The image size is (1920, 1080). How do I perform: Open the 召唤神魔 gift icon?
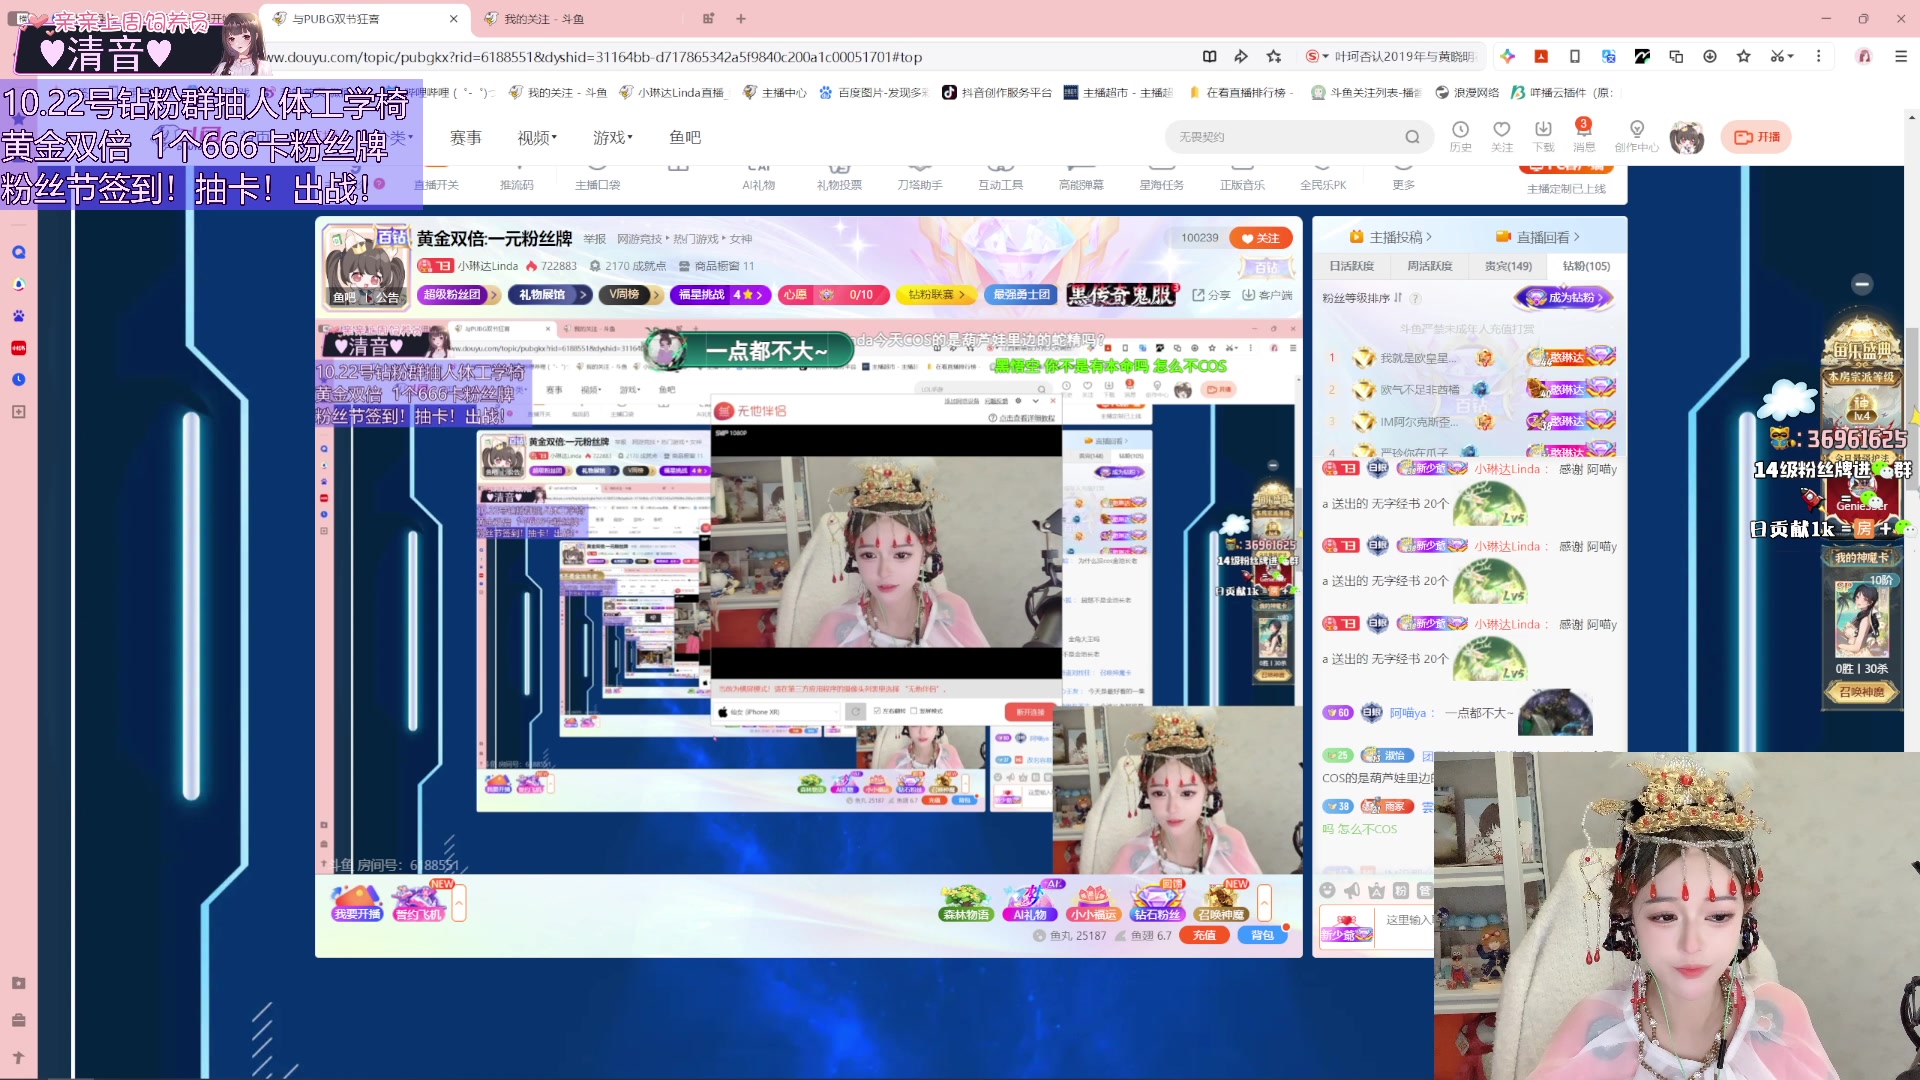pos(1221,903)
